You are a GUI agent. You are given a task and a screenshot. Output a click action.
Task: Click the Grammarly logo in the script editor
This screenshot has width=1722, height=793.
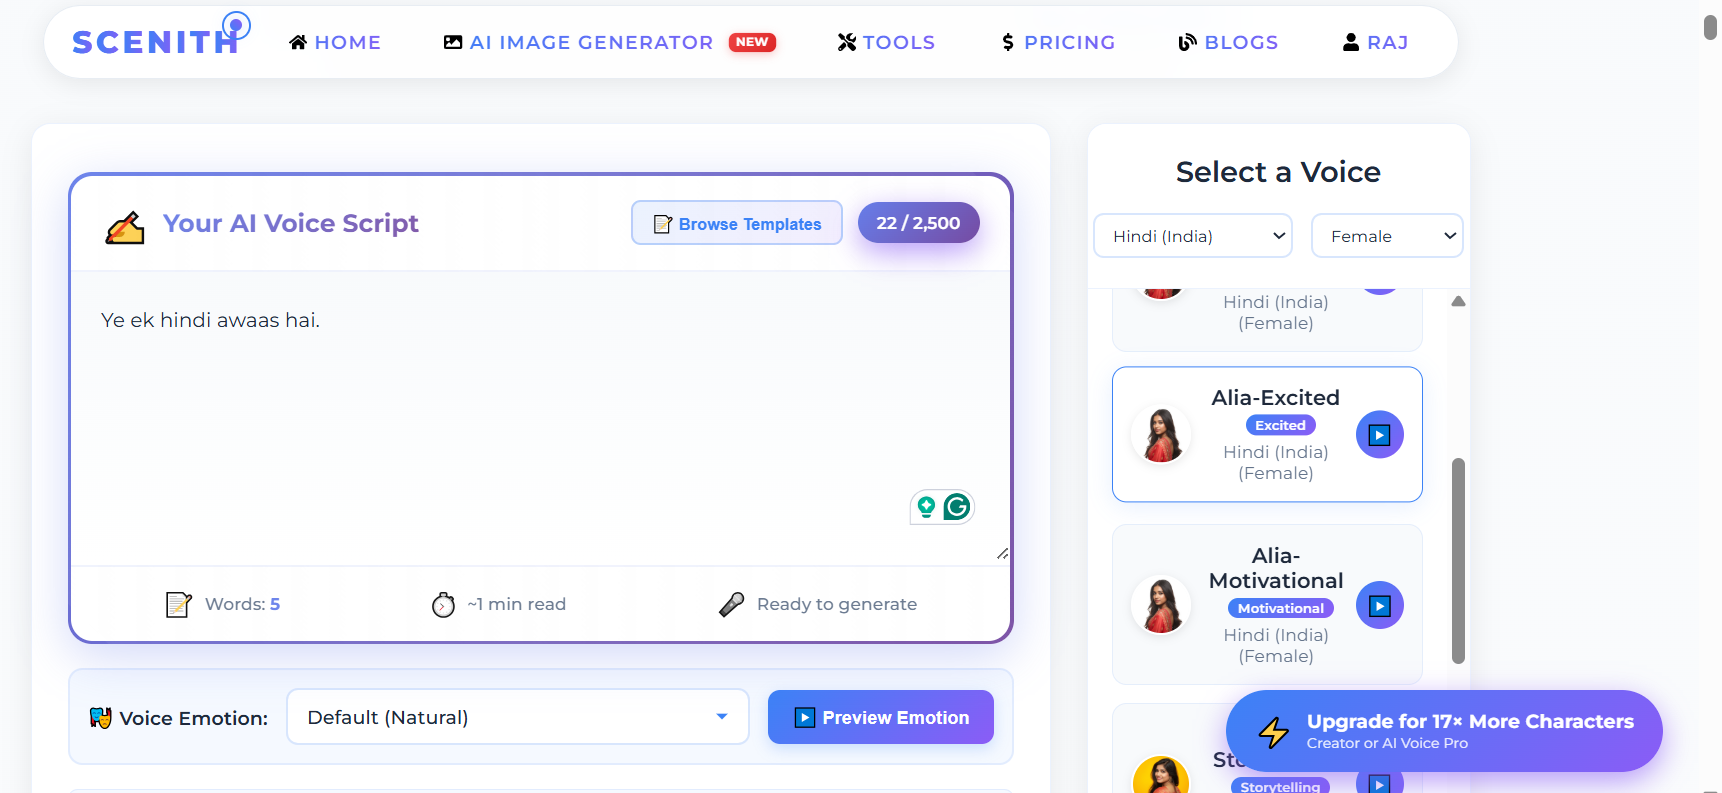click(x=957, y=507)
